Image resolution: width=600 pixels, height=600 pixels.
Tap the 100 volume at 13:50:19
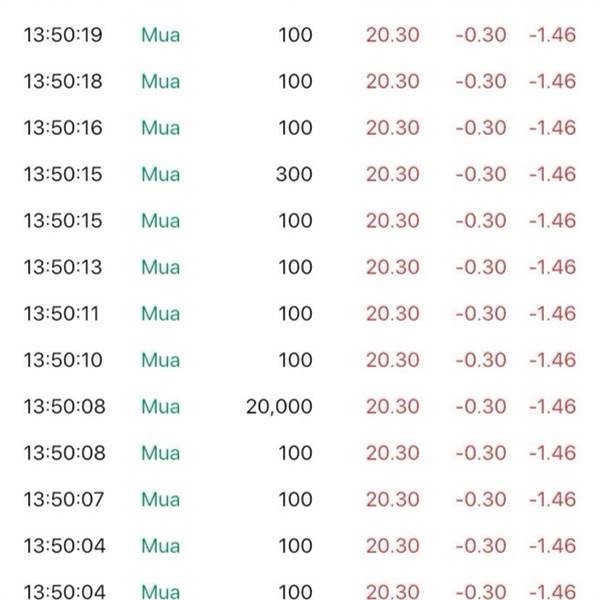295,35
